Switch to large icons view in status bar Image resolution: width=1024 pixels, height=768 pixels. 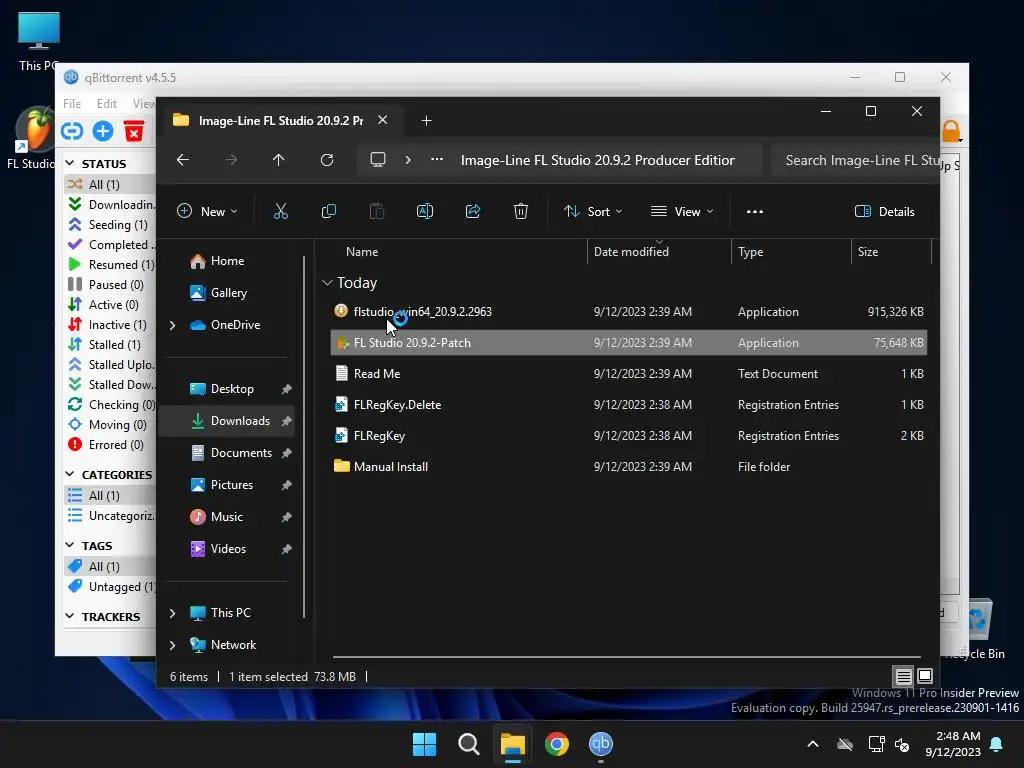[925, 676]
